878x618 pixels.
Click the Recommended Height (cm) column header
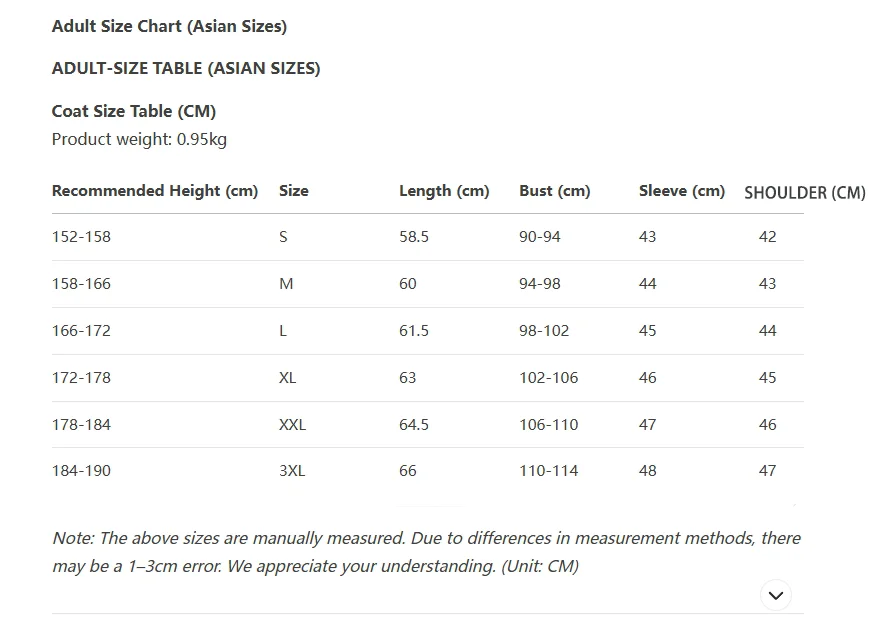tap(155, 191)
